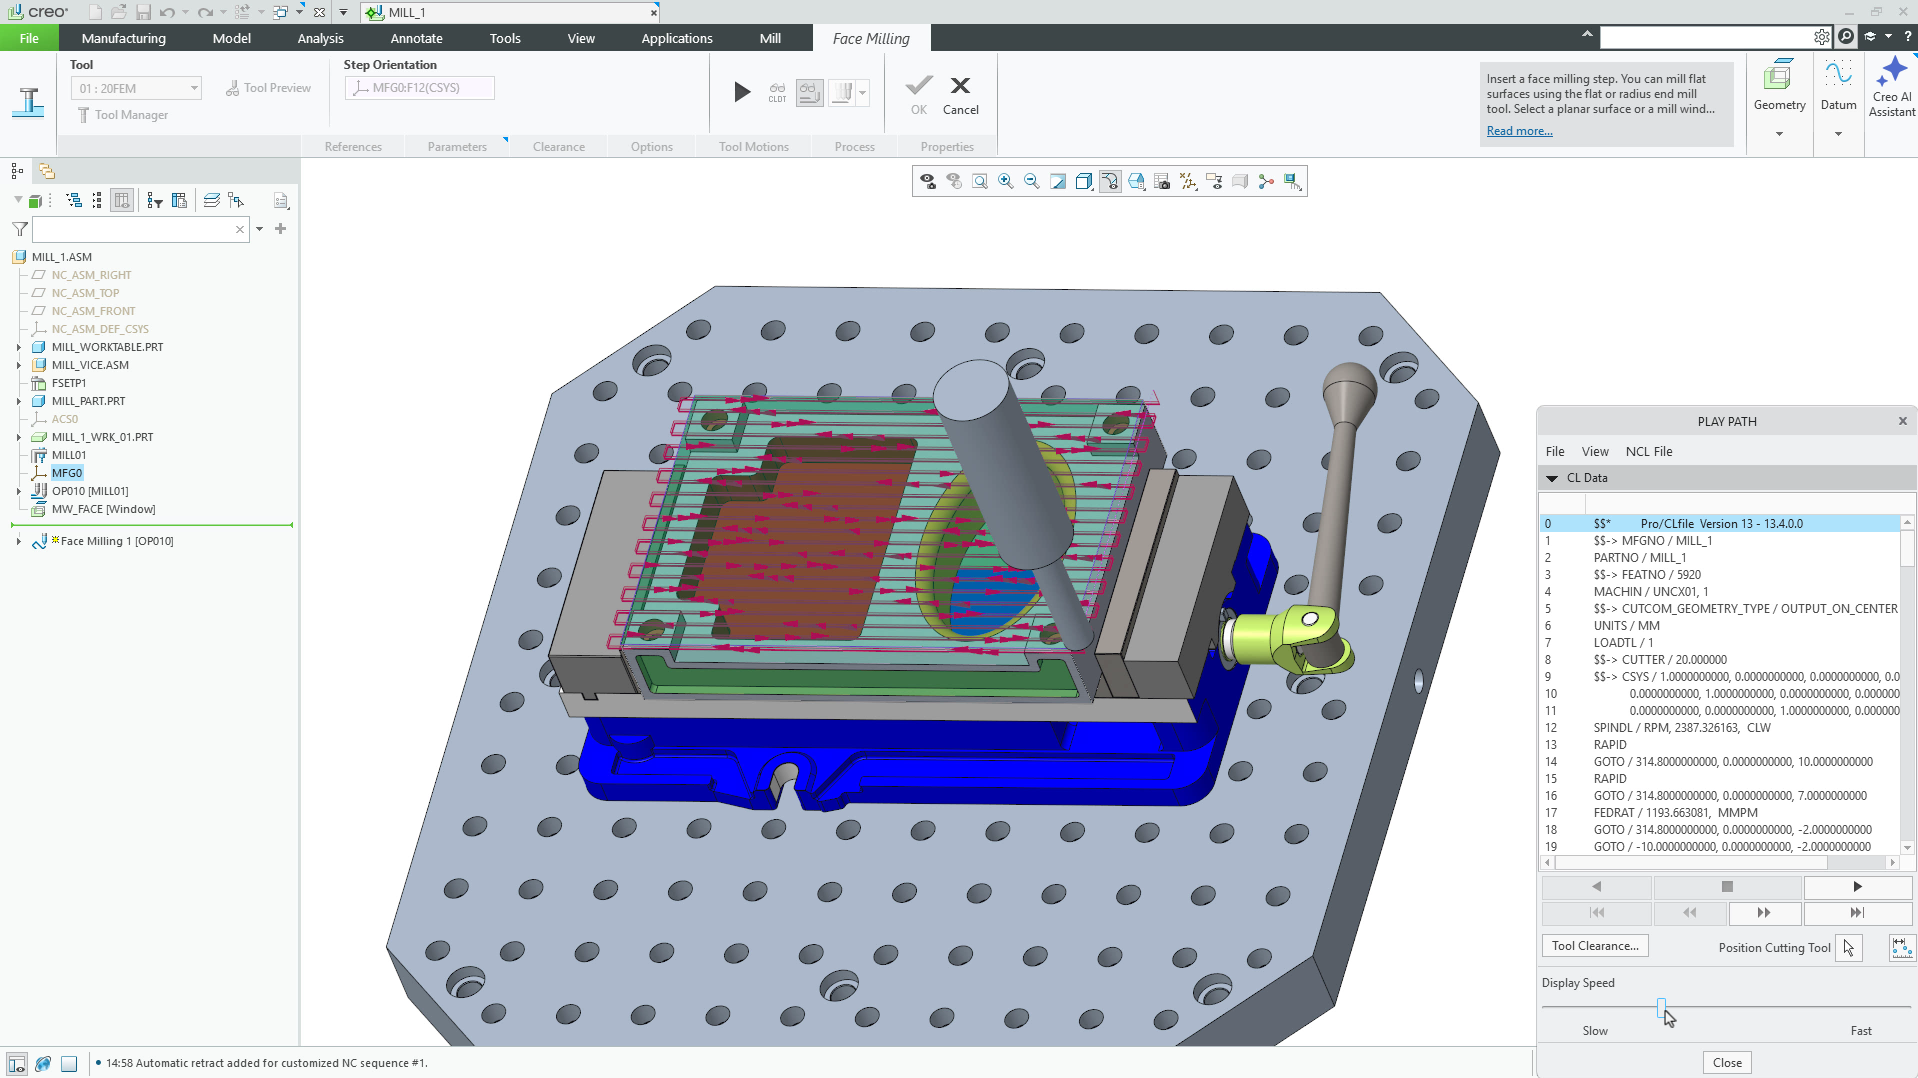Open the Folder Browser tab icon

(x=46, y=171)
